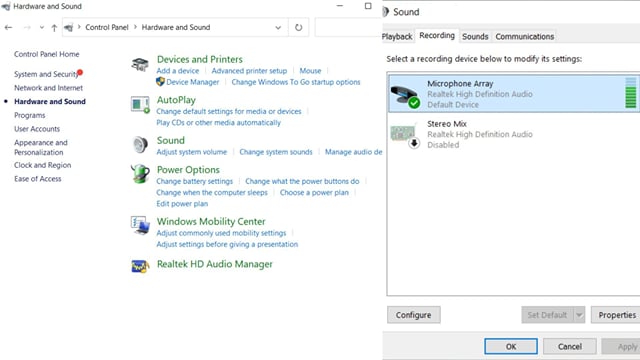Viewport: 640px width, 360px height.
Task: Click the Apply button
Action: coord(621,347)
